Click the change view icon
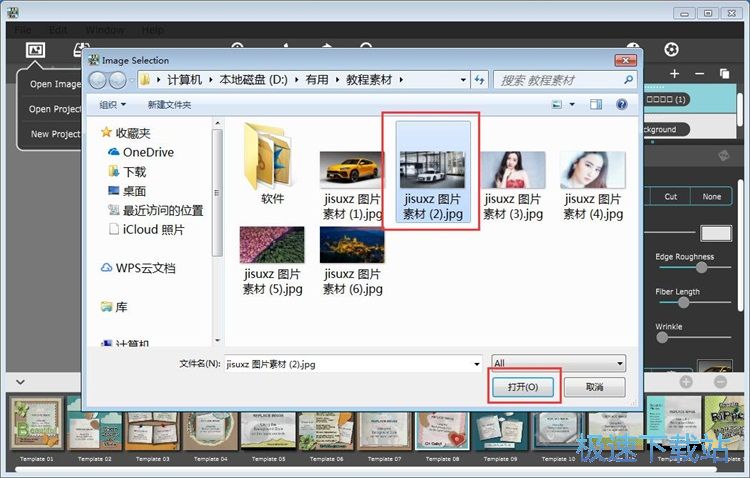 tap(557, 104)
